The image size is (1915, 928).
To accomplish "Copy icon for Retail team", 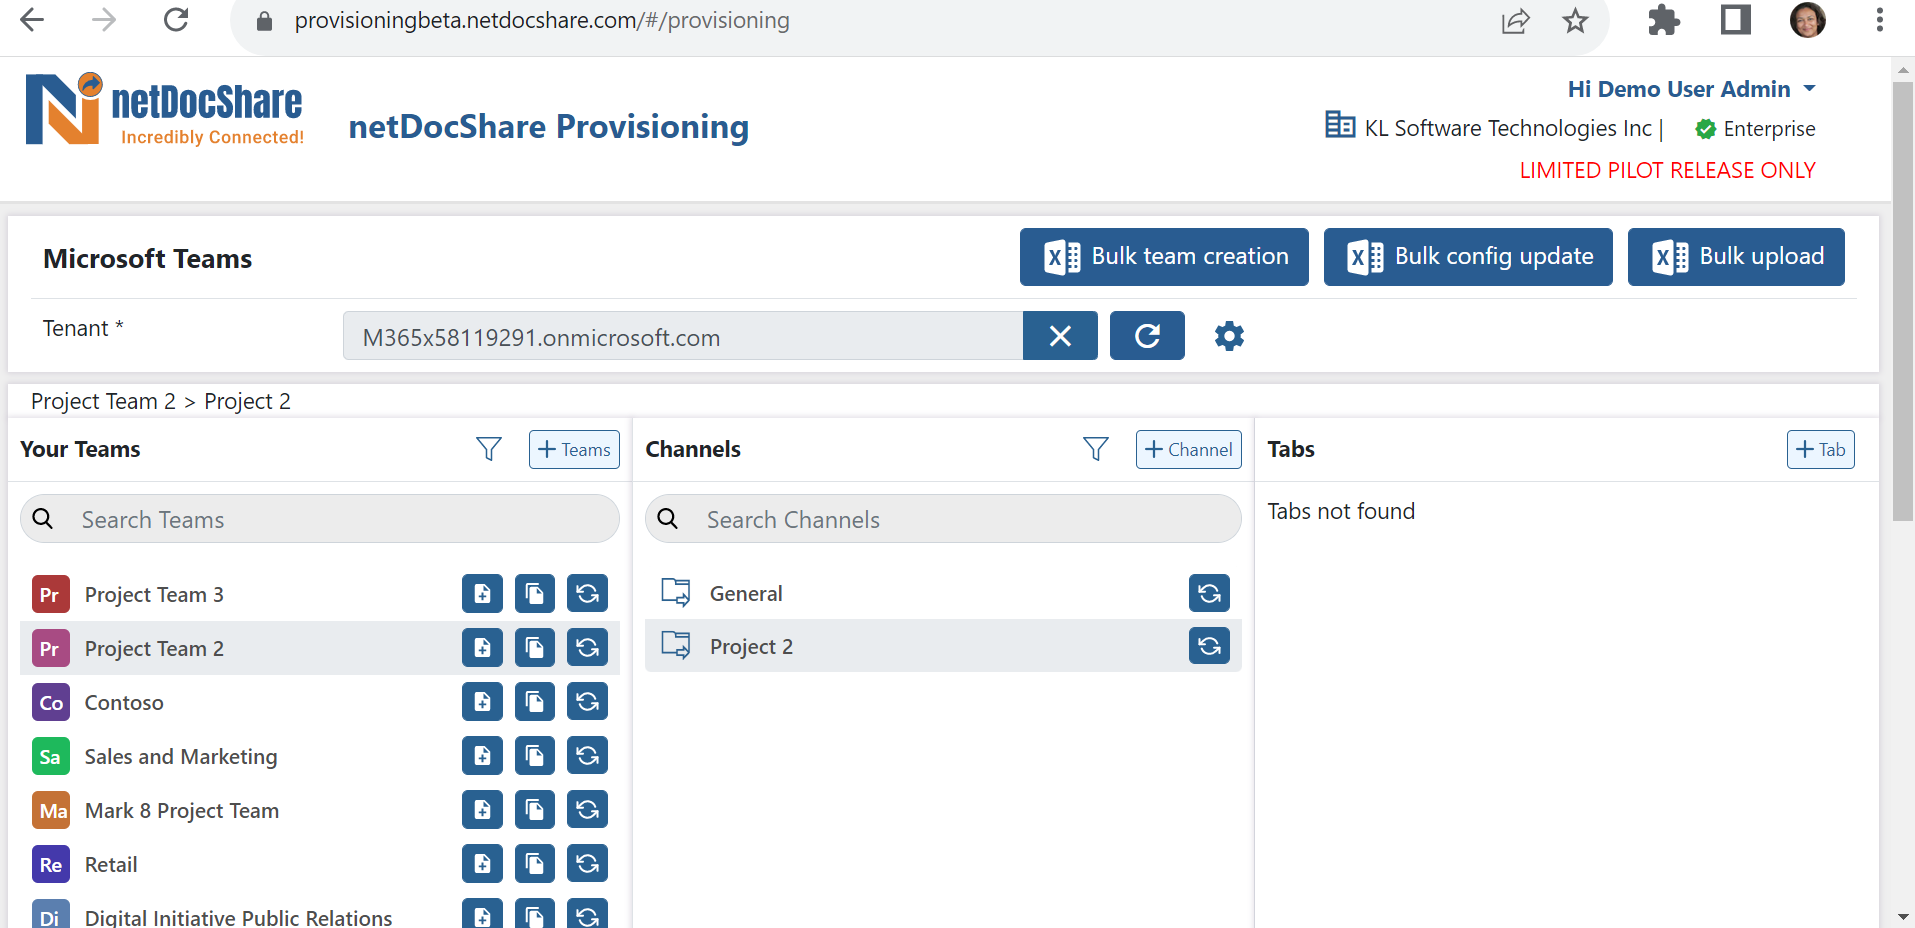I will coord(535,864).
